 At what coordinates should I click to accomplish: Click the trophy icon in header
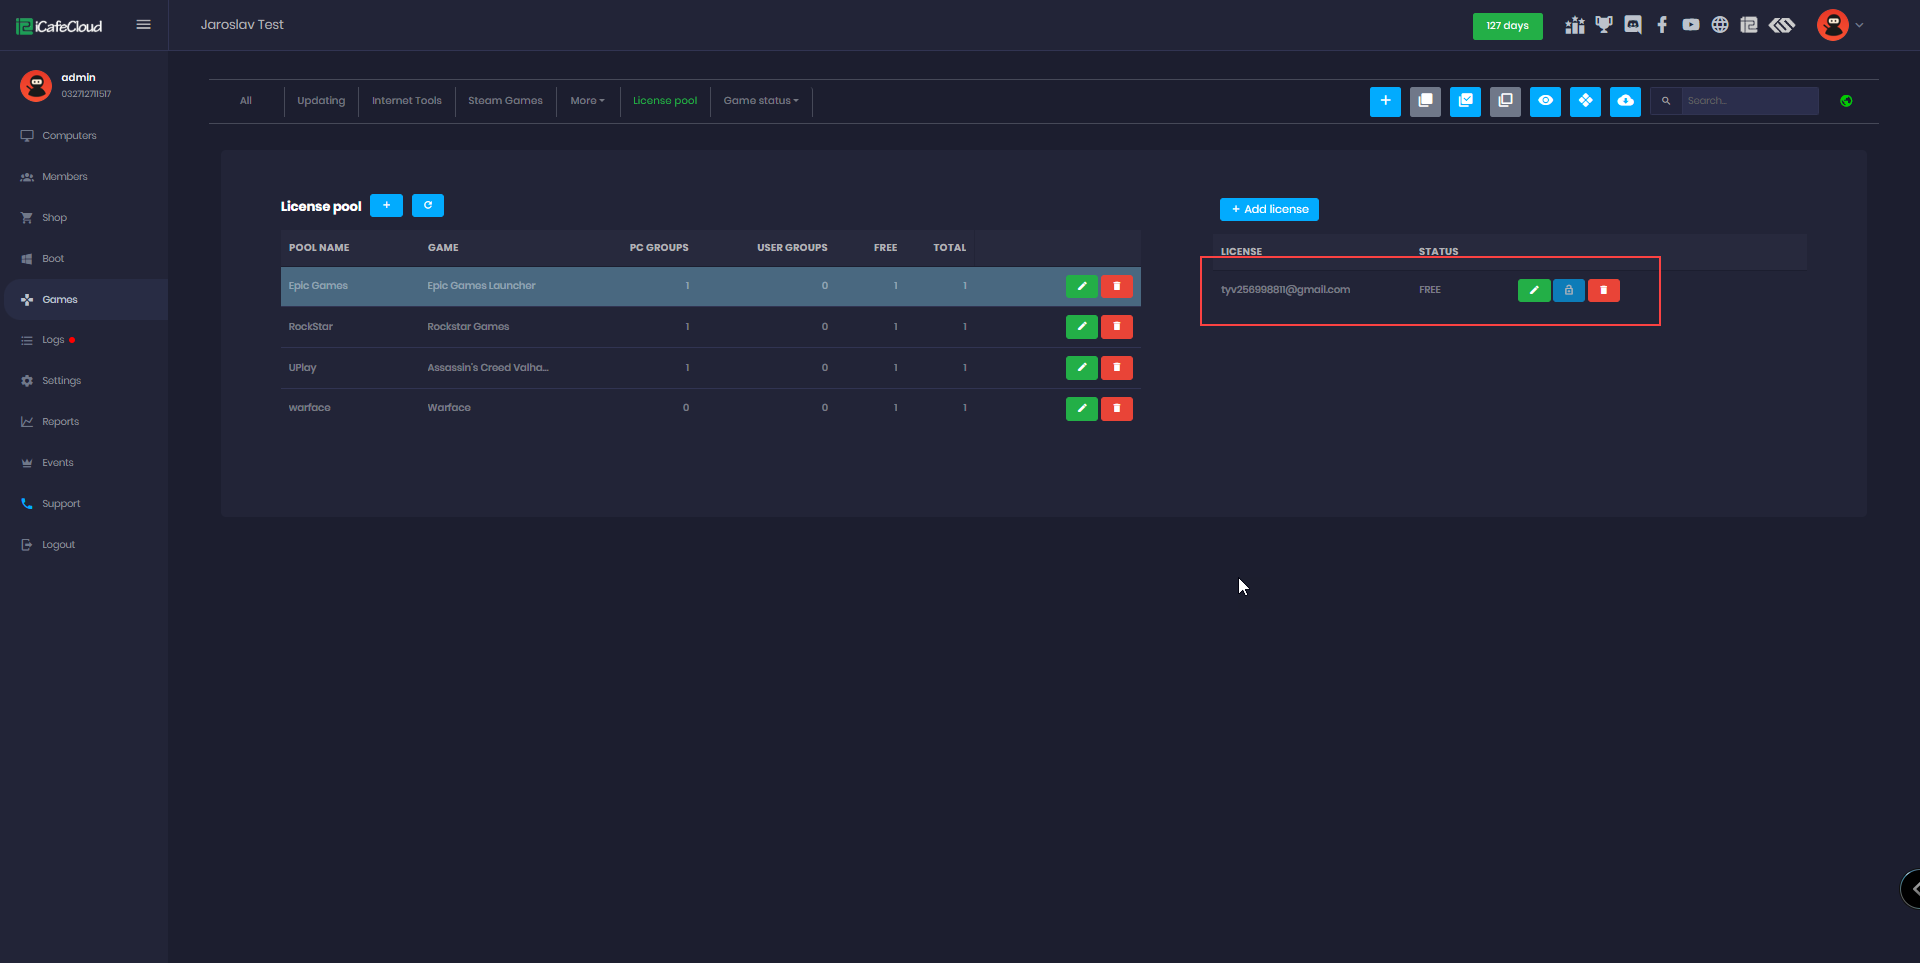pos(1604,25)
